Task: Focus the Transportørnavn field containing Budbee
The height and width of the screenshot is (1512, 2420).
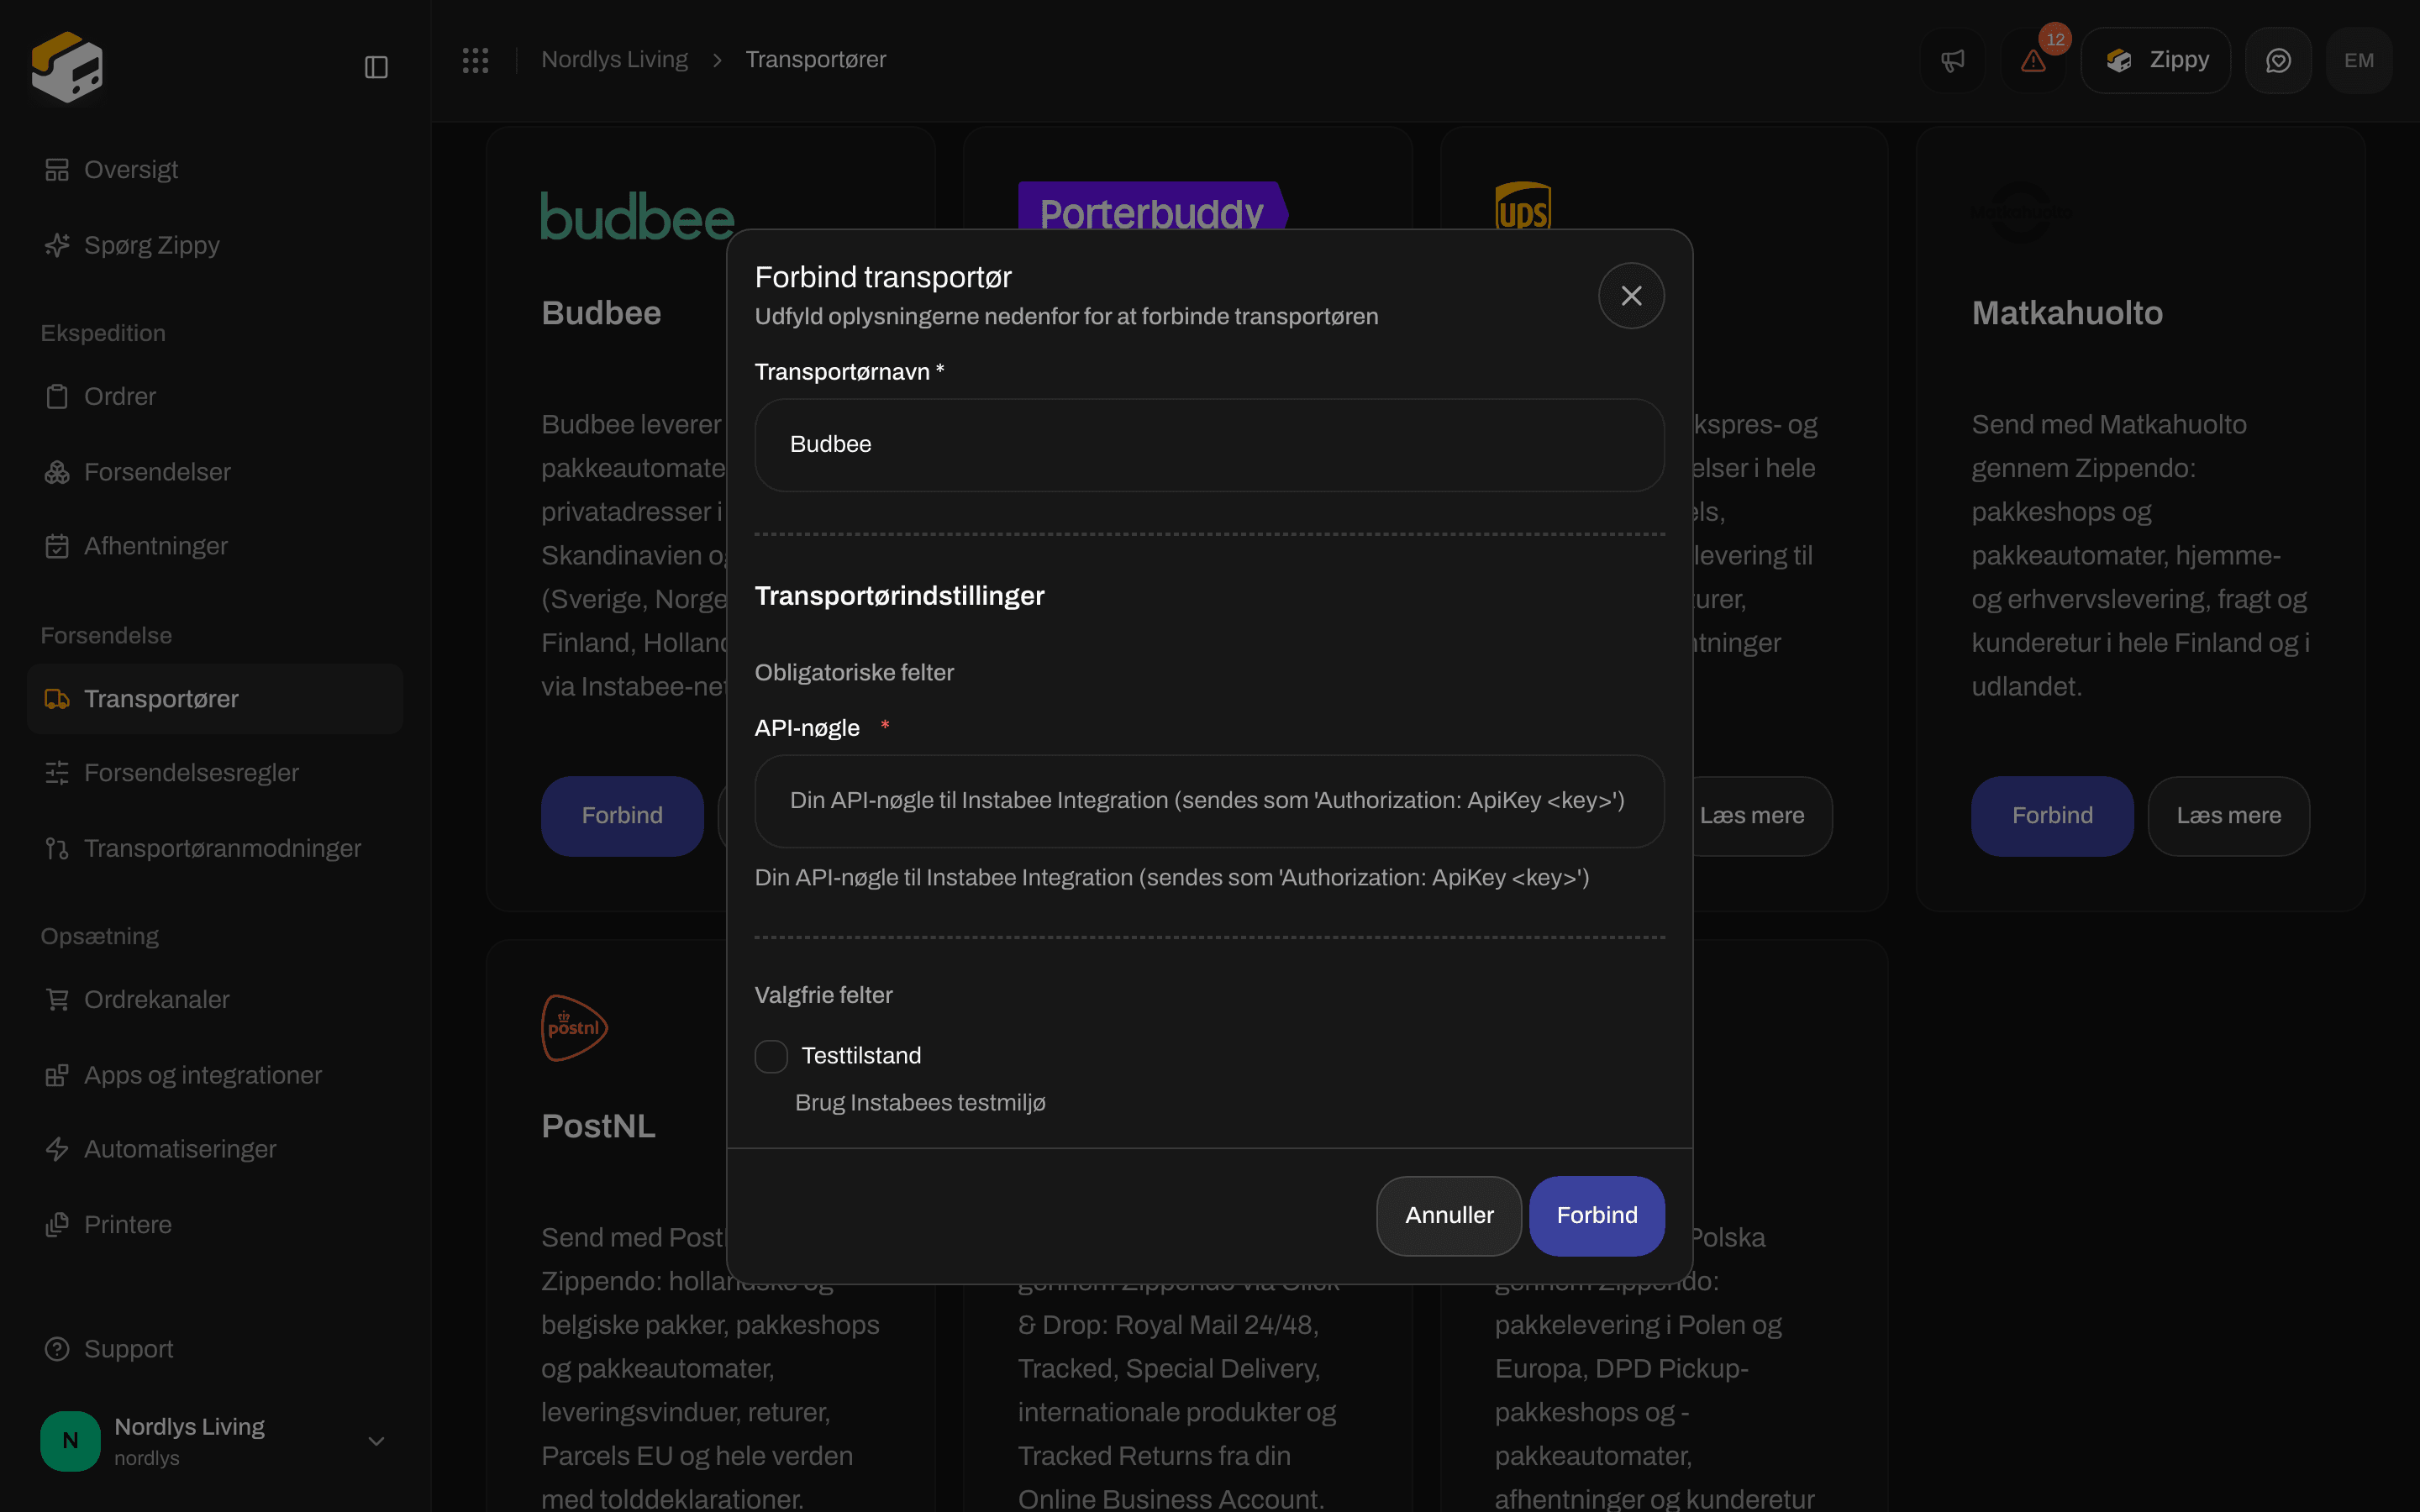Action: [1209, 445]
